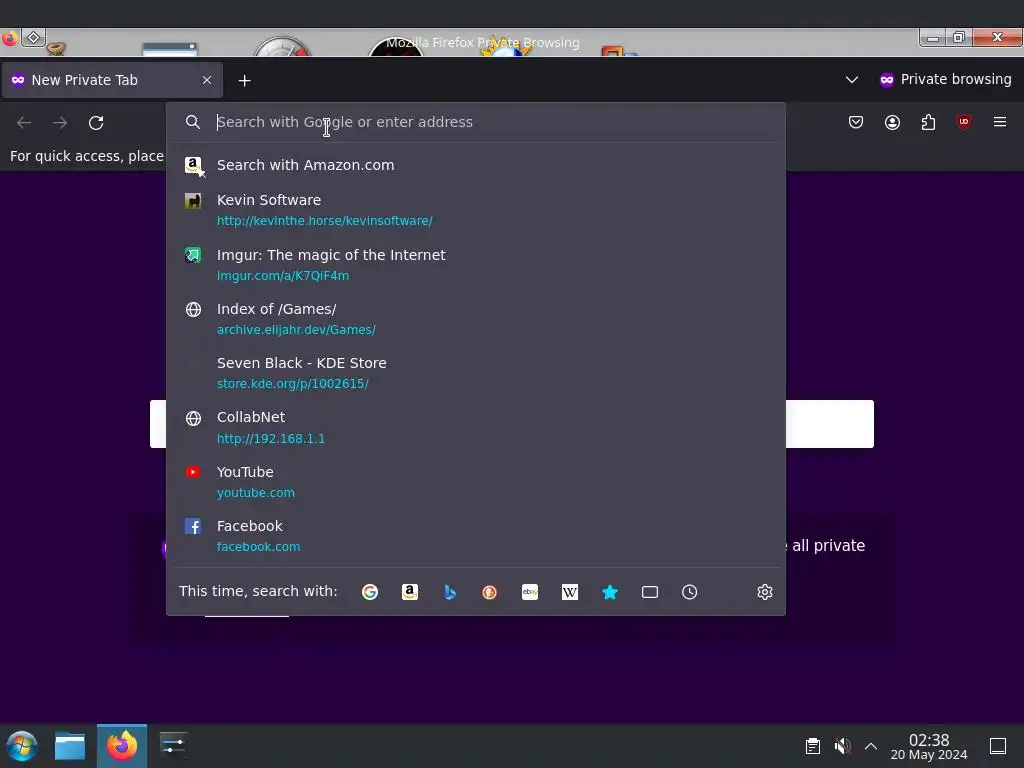This screenshot has height=768, width=1024.
Task: Open Seven Black - KDE Store suggestion
Action: [476, 373]
